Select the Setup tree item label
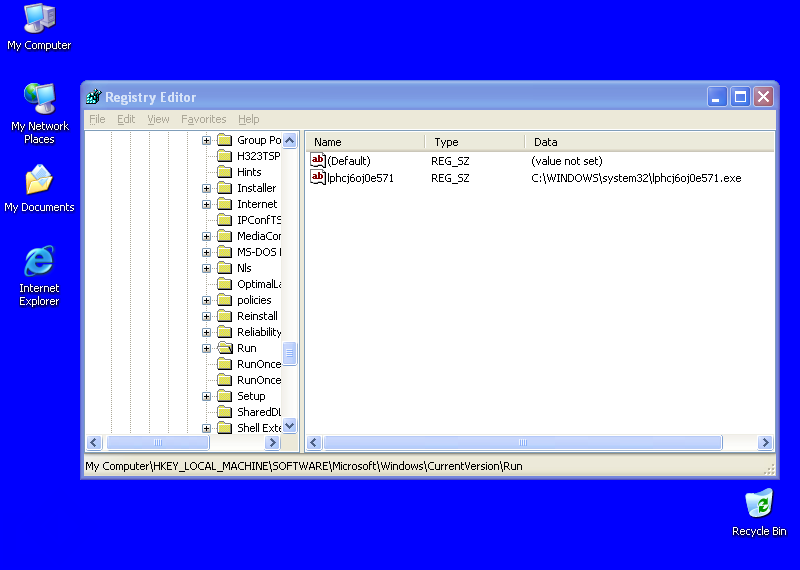This screenshot has width=800, height=570. [251, 396]
